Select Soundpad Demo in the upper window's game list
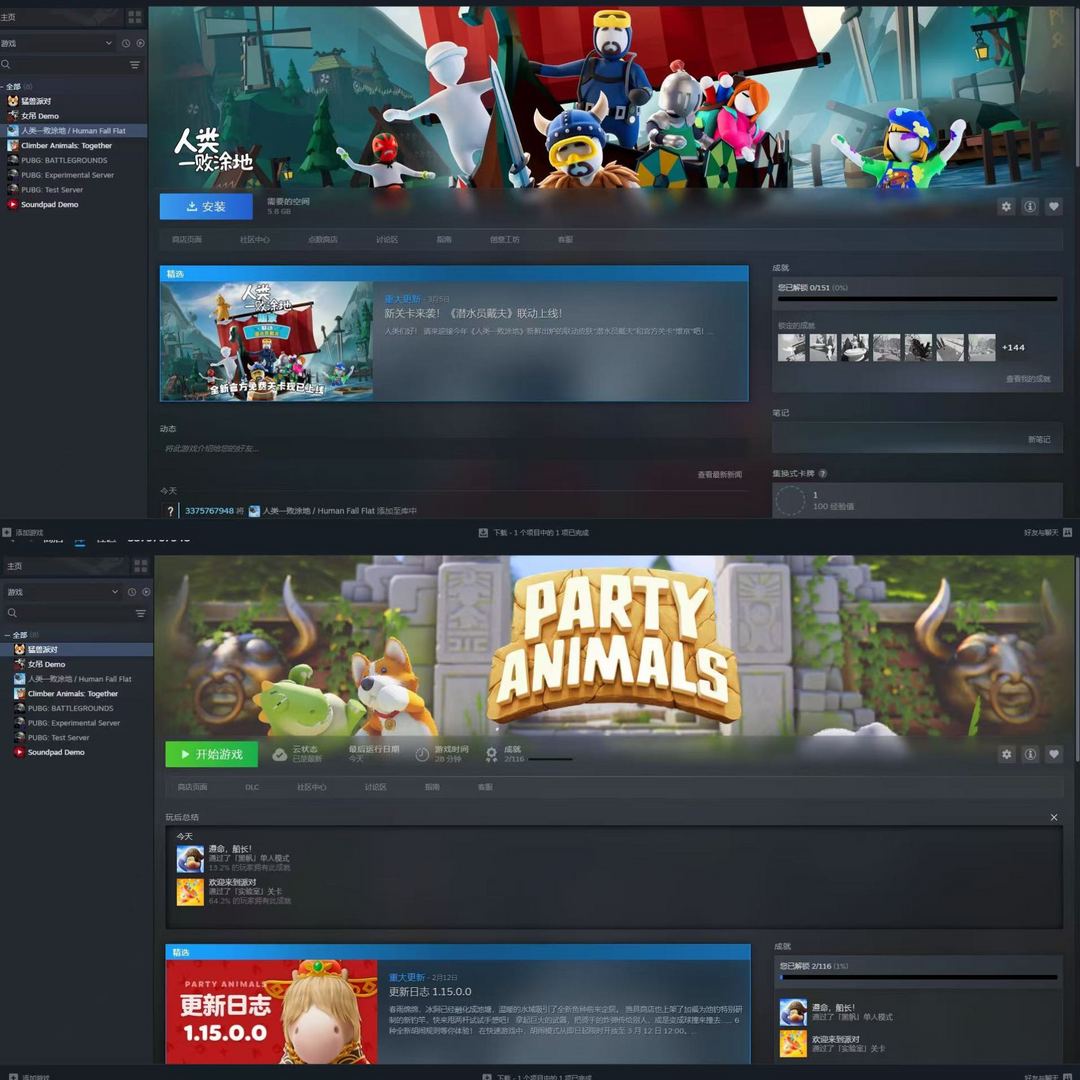 [49, 204]
